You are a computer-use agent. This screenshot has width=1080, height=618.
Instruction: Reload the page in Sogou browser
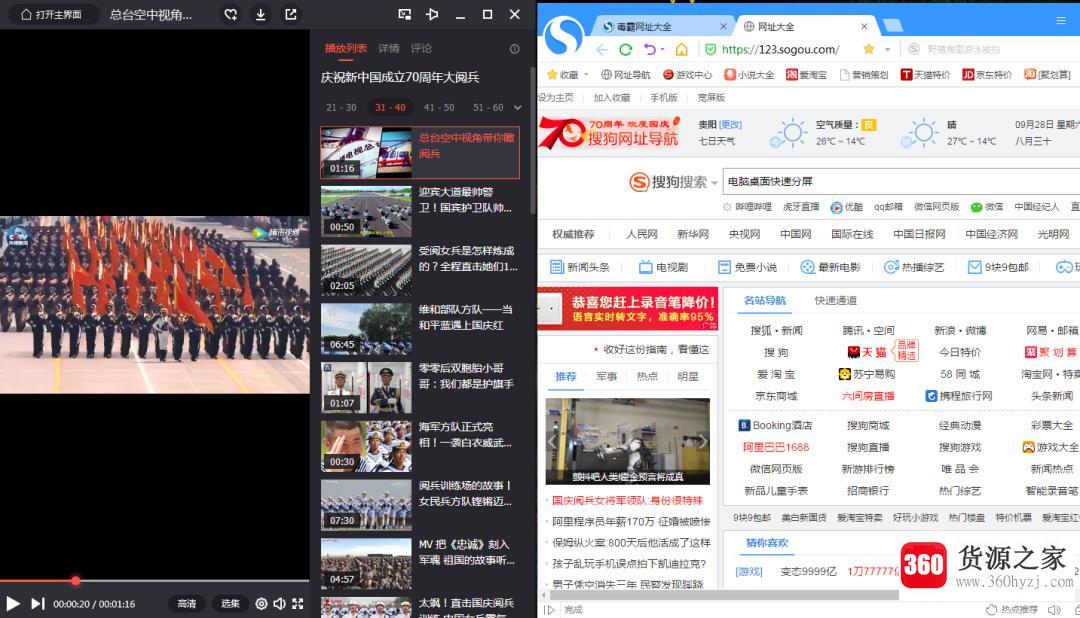pyautogui.click(x=625, y=50)
